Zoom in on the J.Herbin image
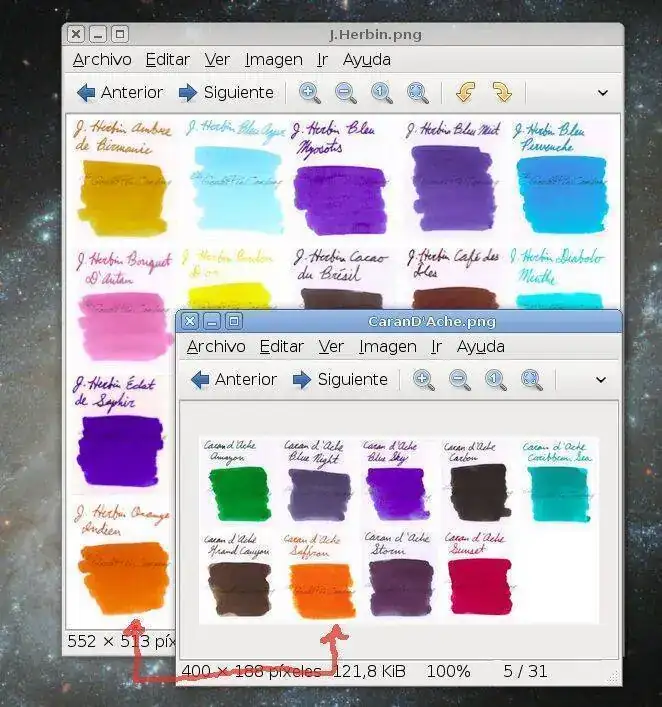662x707 pixels. pos(310,93)
